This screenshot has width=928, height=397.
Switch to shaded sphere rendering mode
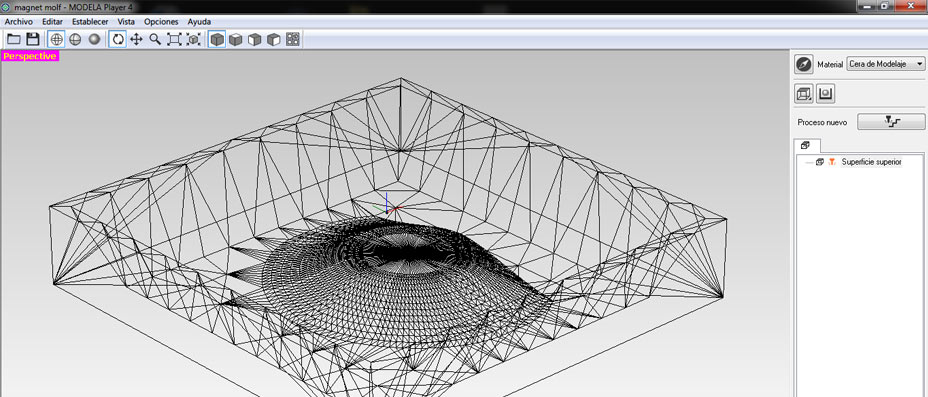[94, 40]
